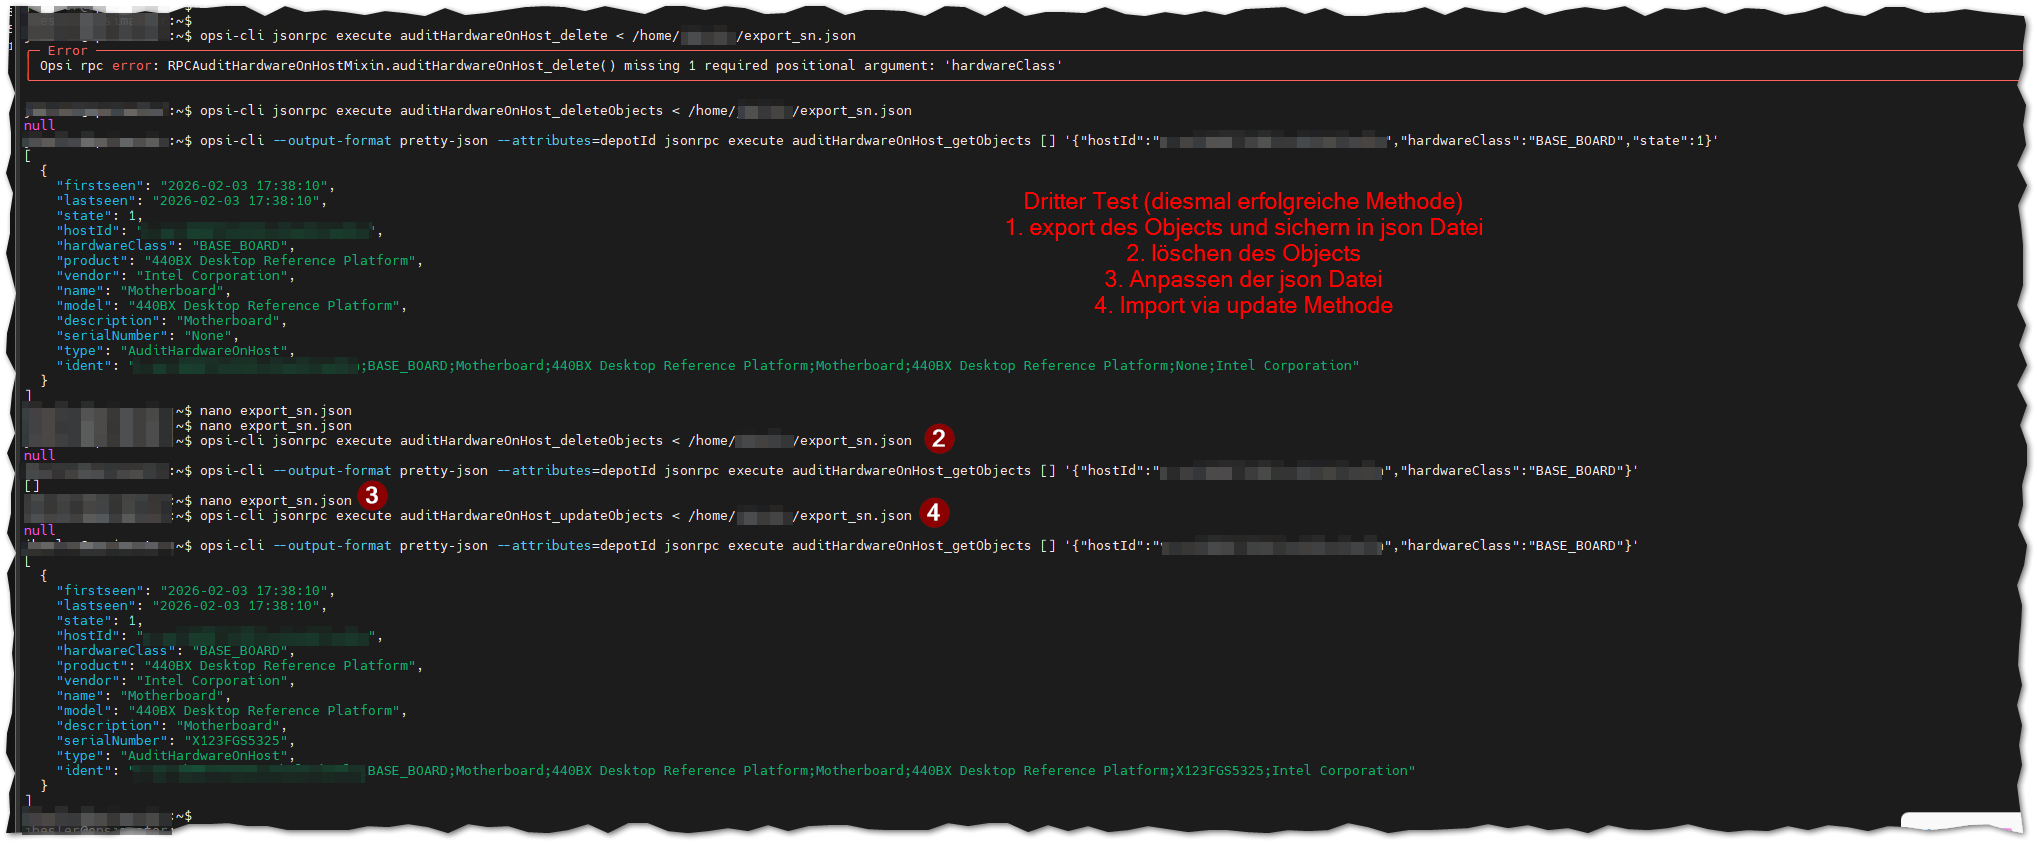Screen dimensions: 2037x843
Task: Click "firstseen" in the block with serialNumber None
Action: 100,186
